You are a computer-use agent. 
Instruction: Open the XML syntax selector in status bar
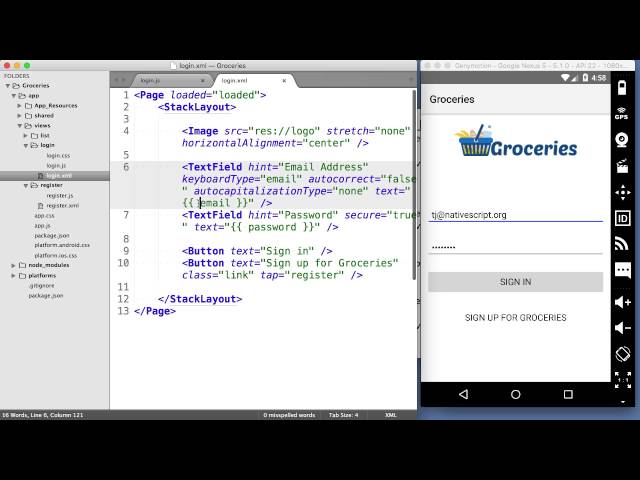click(x=391, y=415)
